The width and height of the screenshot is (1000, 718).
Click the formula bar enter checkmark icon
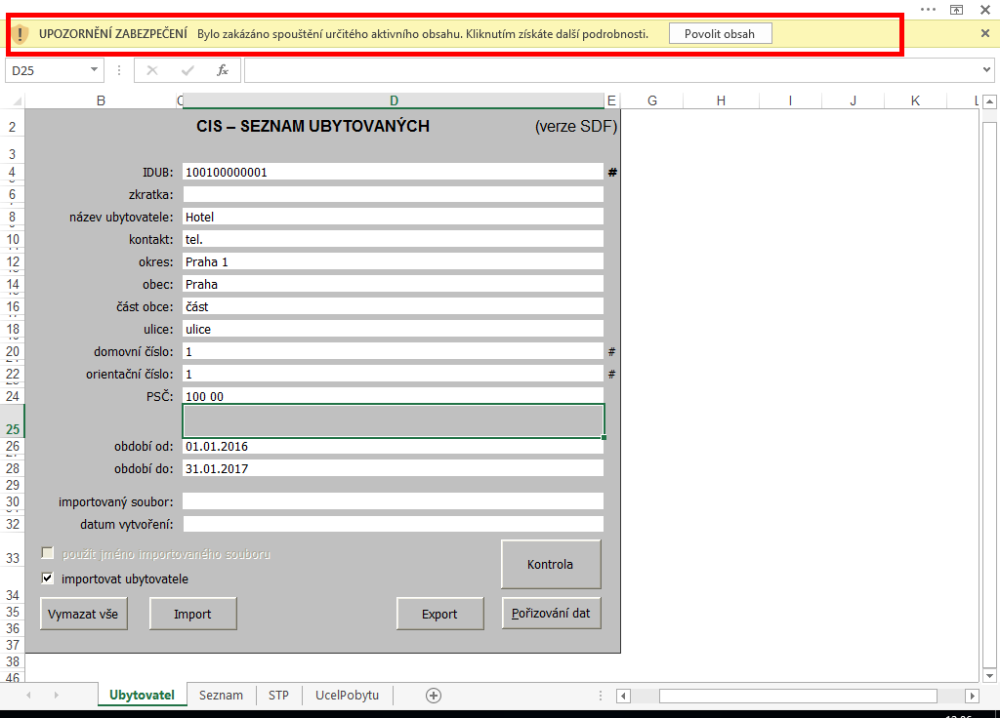click(x=187, y=70)
